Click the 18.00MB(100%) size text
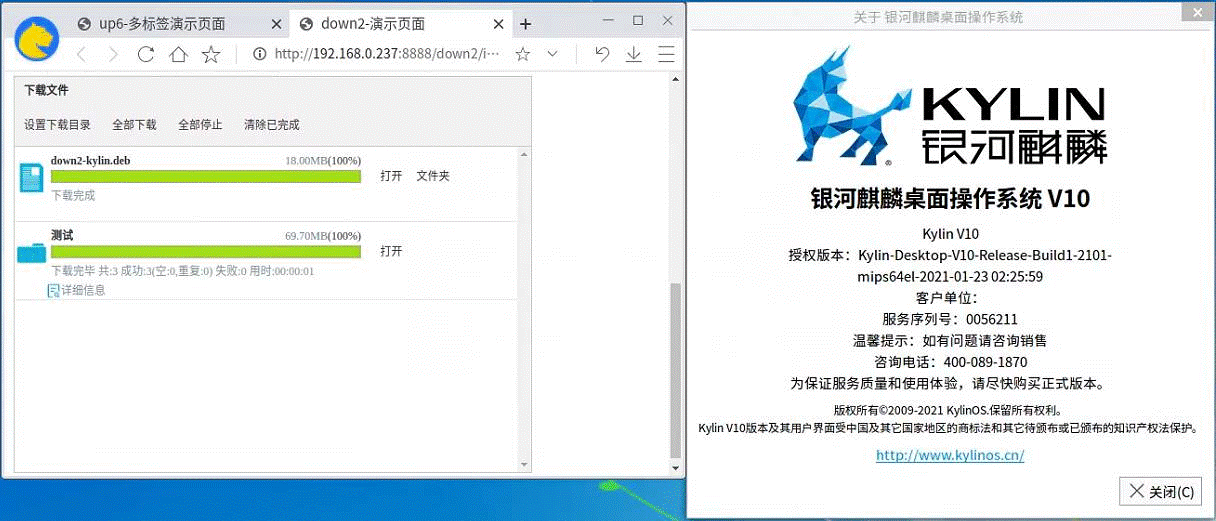The height and width of the screenshot is (521, 1216). [x=323, y=160]
